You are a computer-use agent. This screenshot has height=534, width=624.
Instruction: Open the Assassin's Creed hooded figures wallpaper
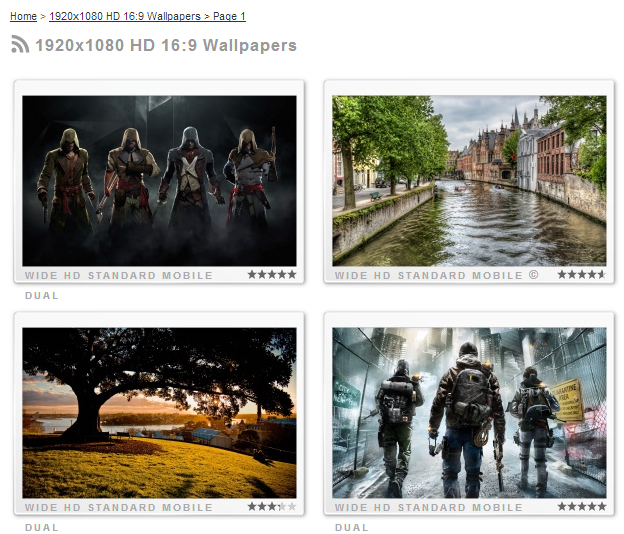coord(159,181)
